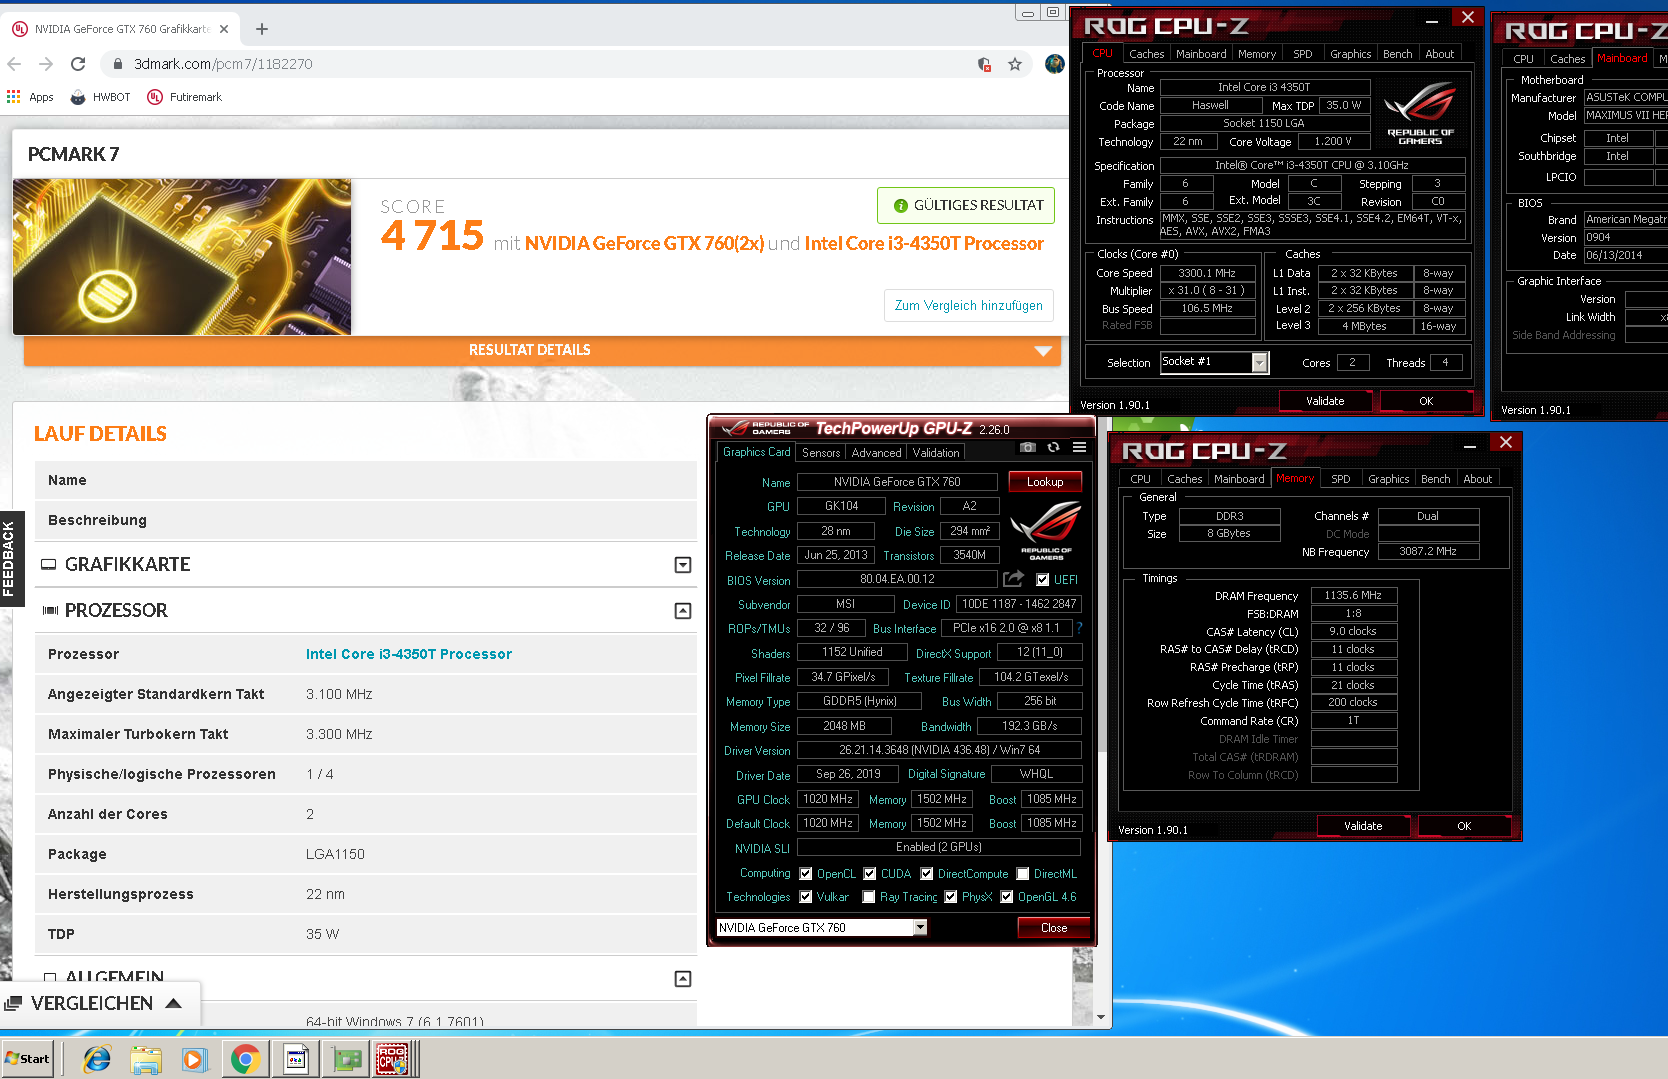The height and width of the screenshot is (1079, 1668).
Task: Open the GPU selection dropdown in GPU-Z
Action: tap(920, 928)
